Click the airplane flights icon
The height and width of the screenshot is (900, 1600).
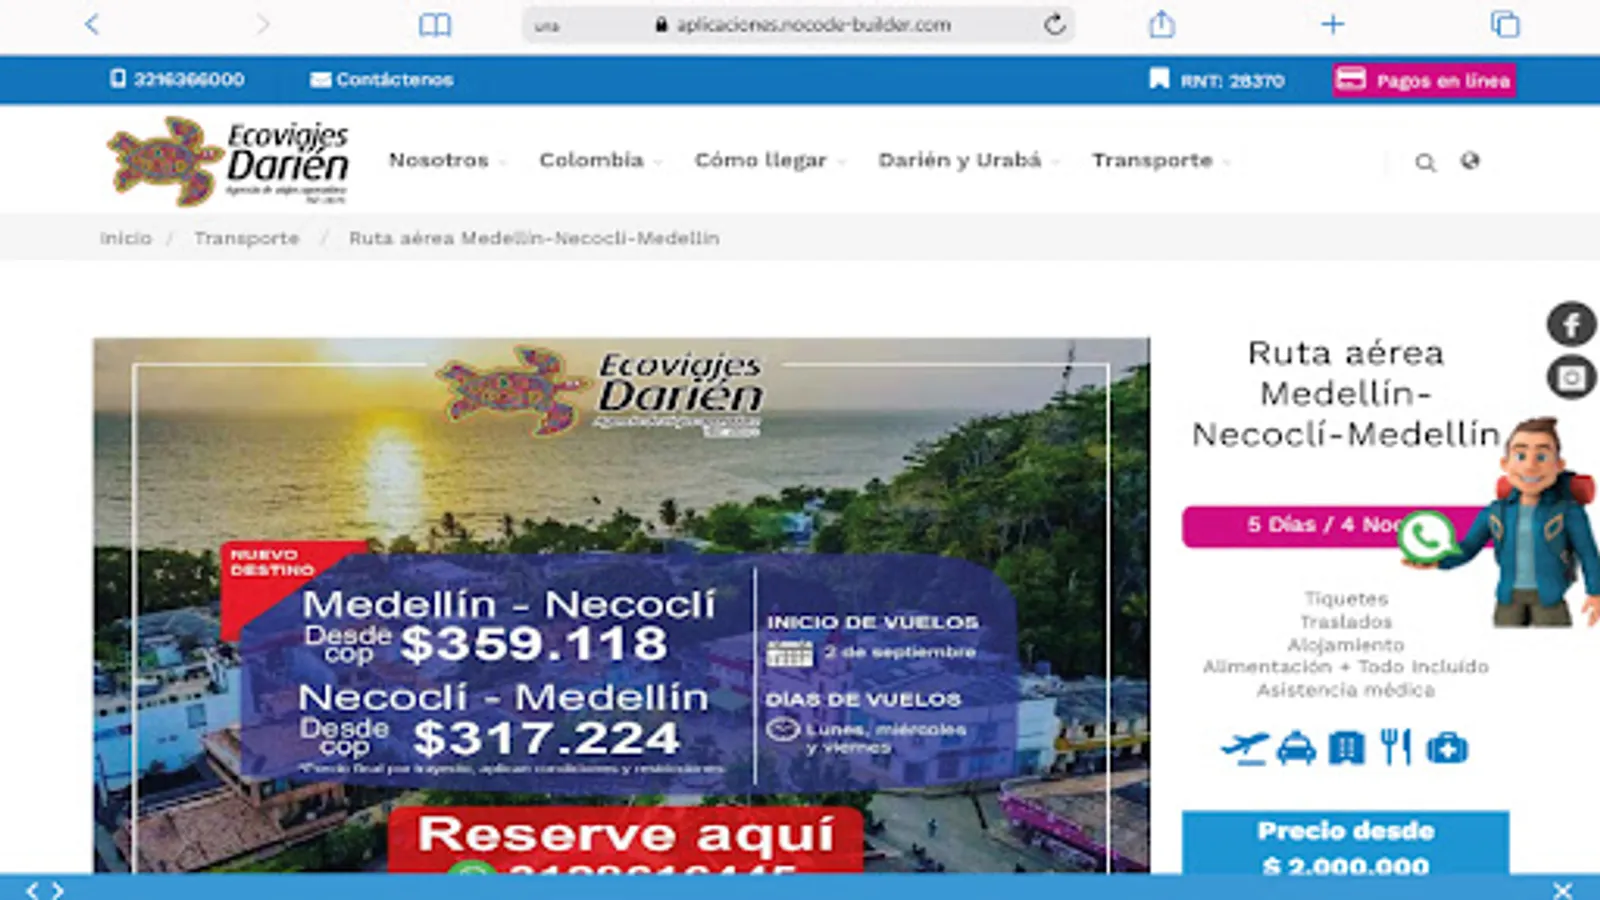click(1245, 748)
